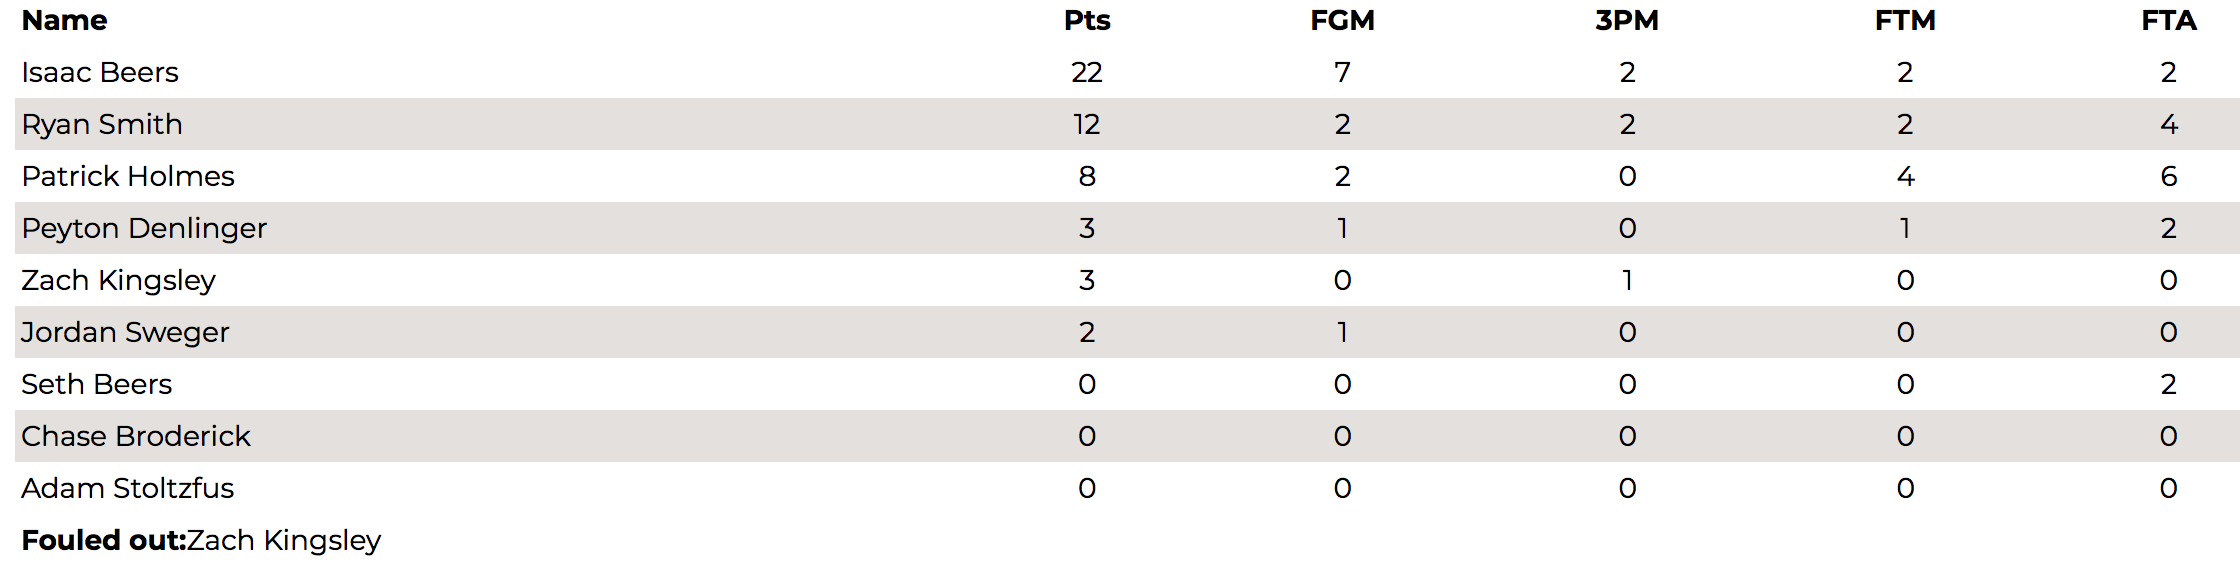Image resolution: width=2240 pixels, height=570 pixels.
Task: Select Patrick Holmes in the table
Action: [128, 177]
